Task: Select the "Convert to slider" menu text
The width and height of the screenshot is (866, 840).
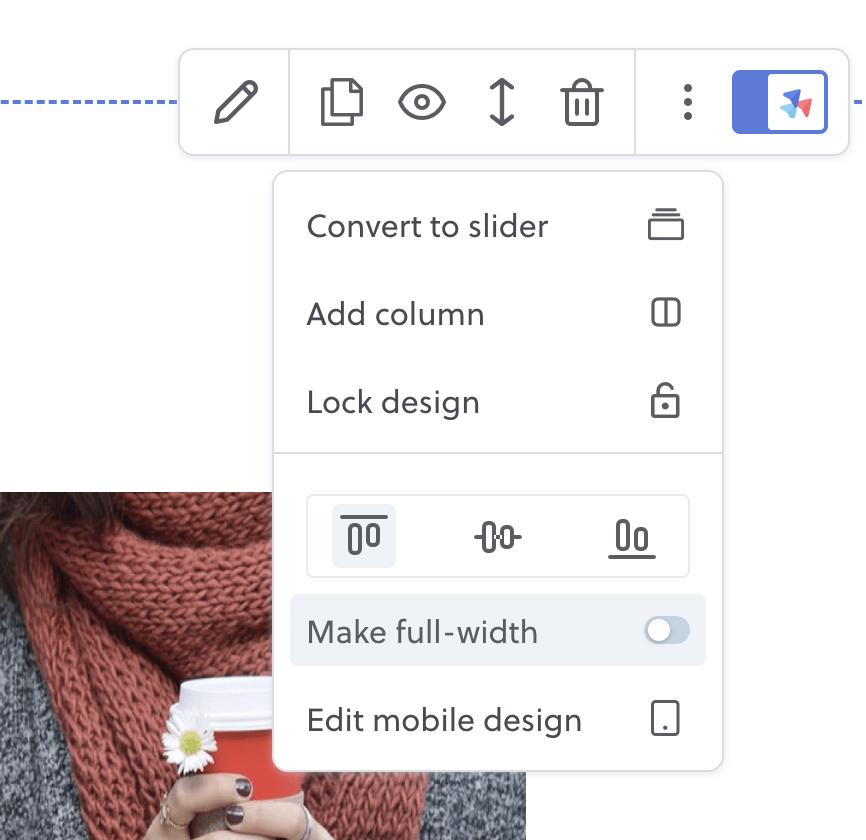Action: 427,226
